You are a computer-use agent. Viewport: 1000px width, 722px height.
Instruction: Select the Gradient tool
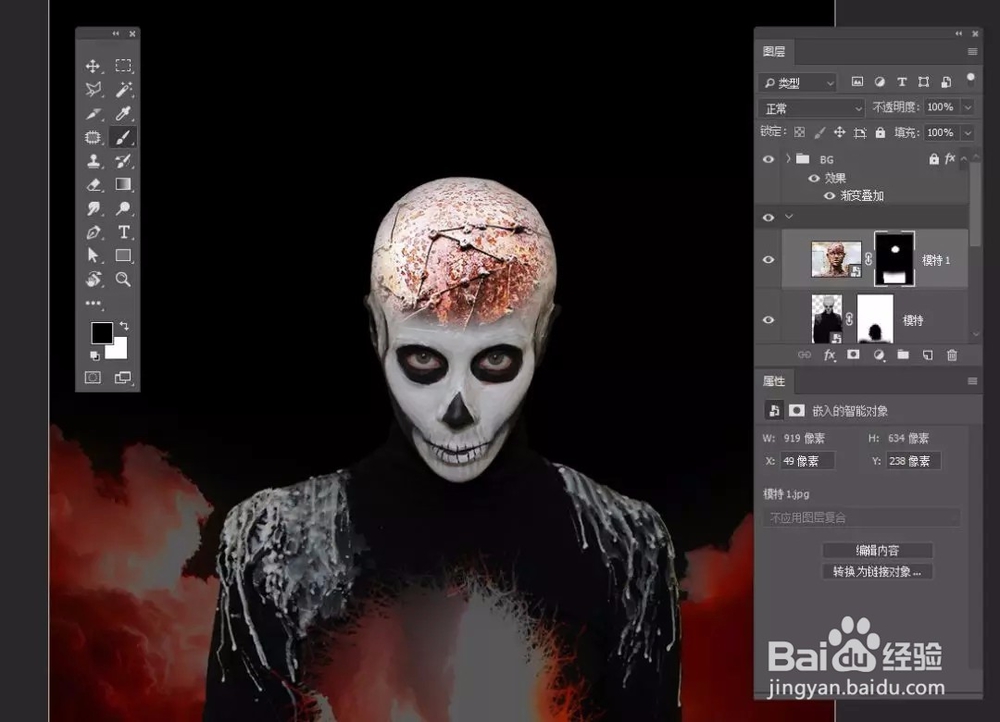pyautogui.click(x=123, y=184)
